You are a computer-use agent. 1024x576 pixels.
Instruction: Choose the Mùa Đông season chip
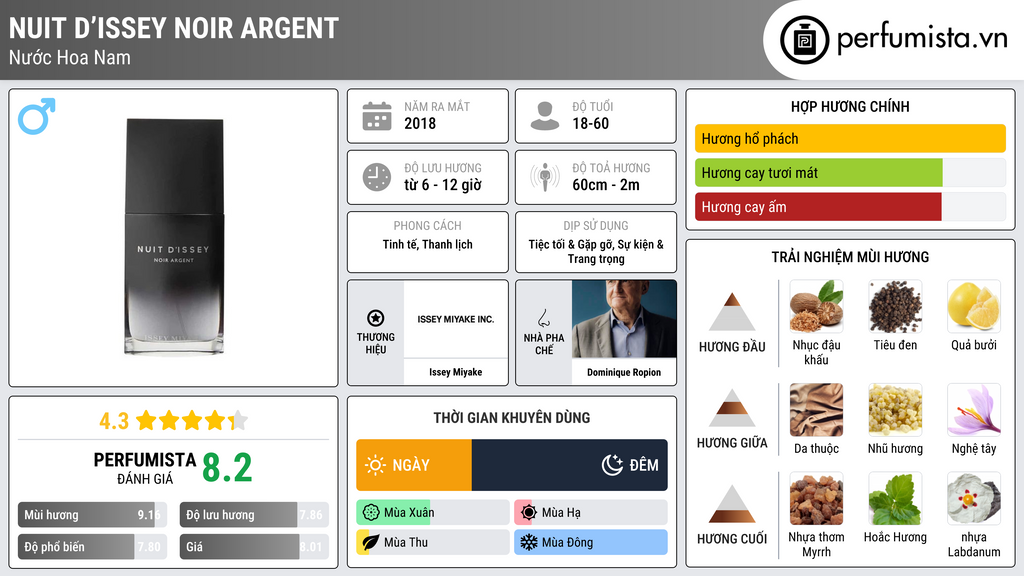click(590, 542)
